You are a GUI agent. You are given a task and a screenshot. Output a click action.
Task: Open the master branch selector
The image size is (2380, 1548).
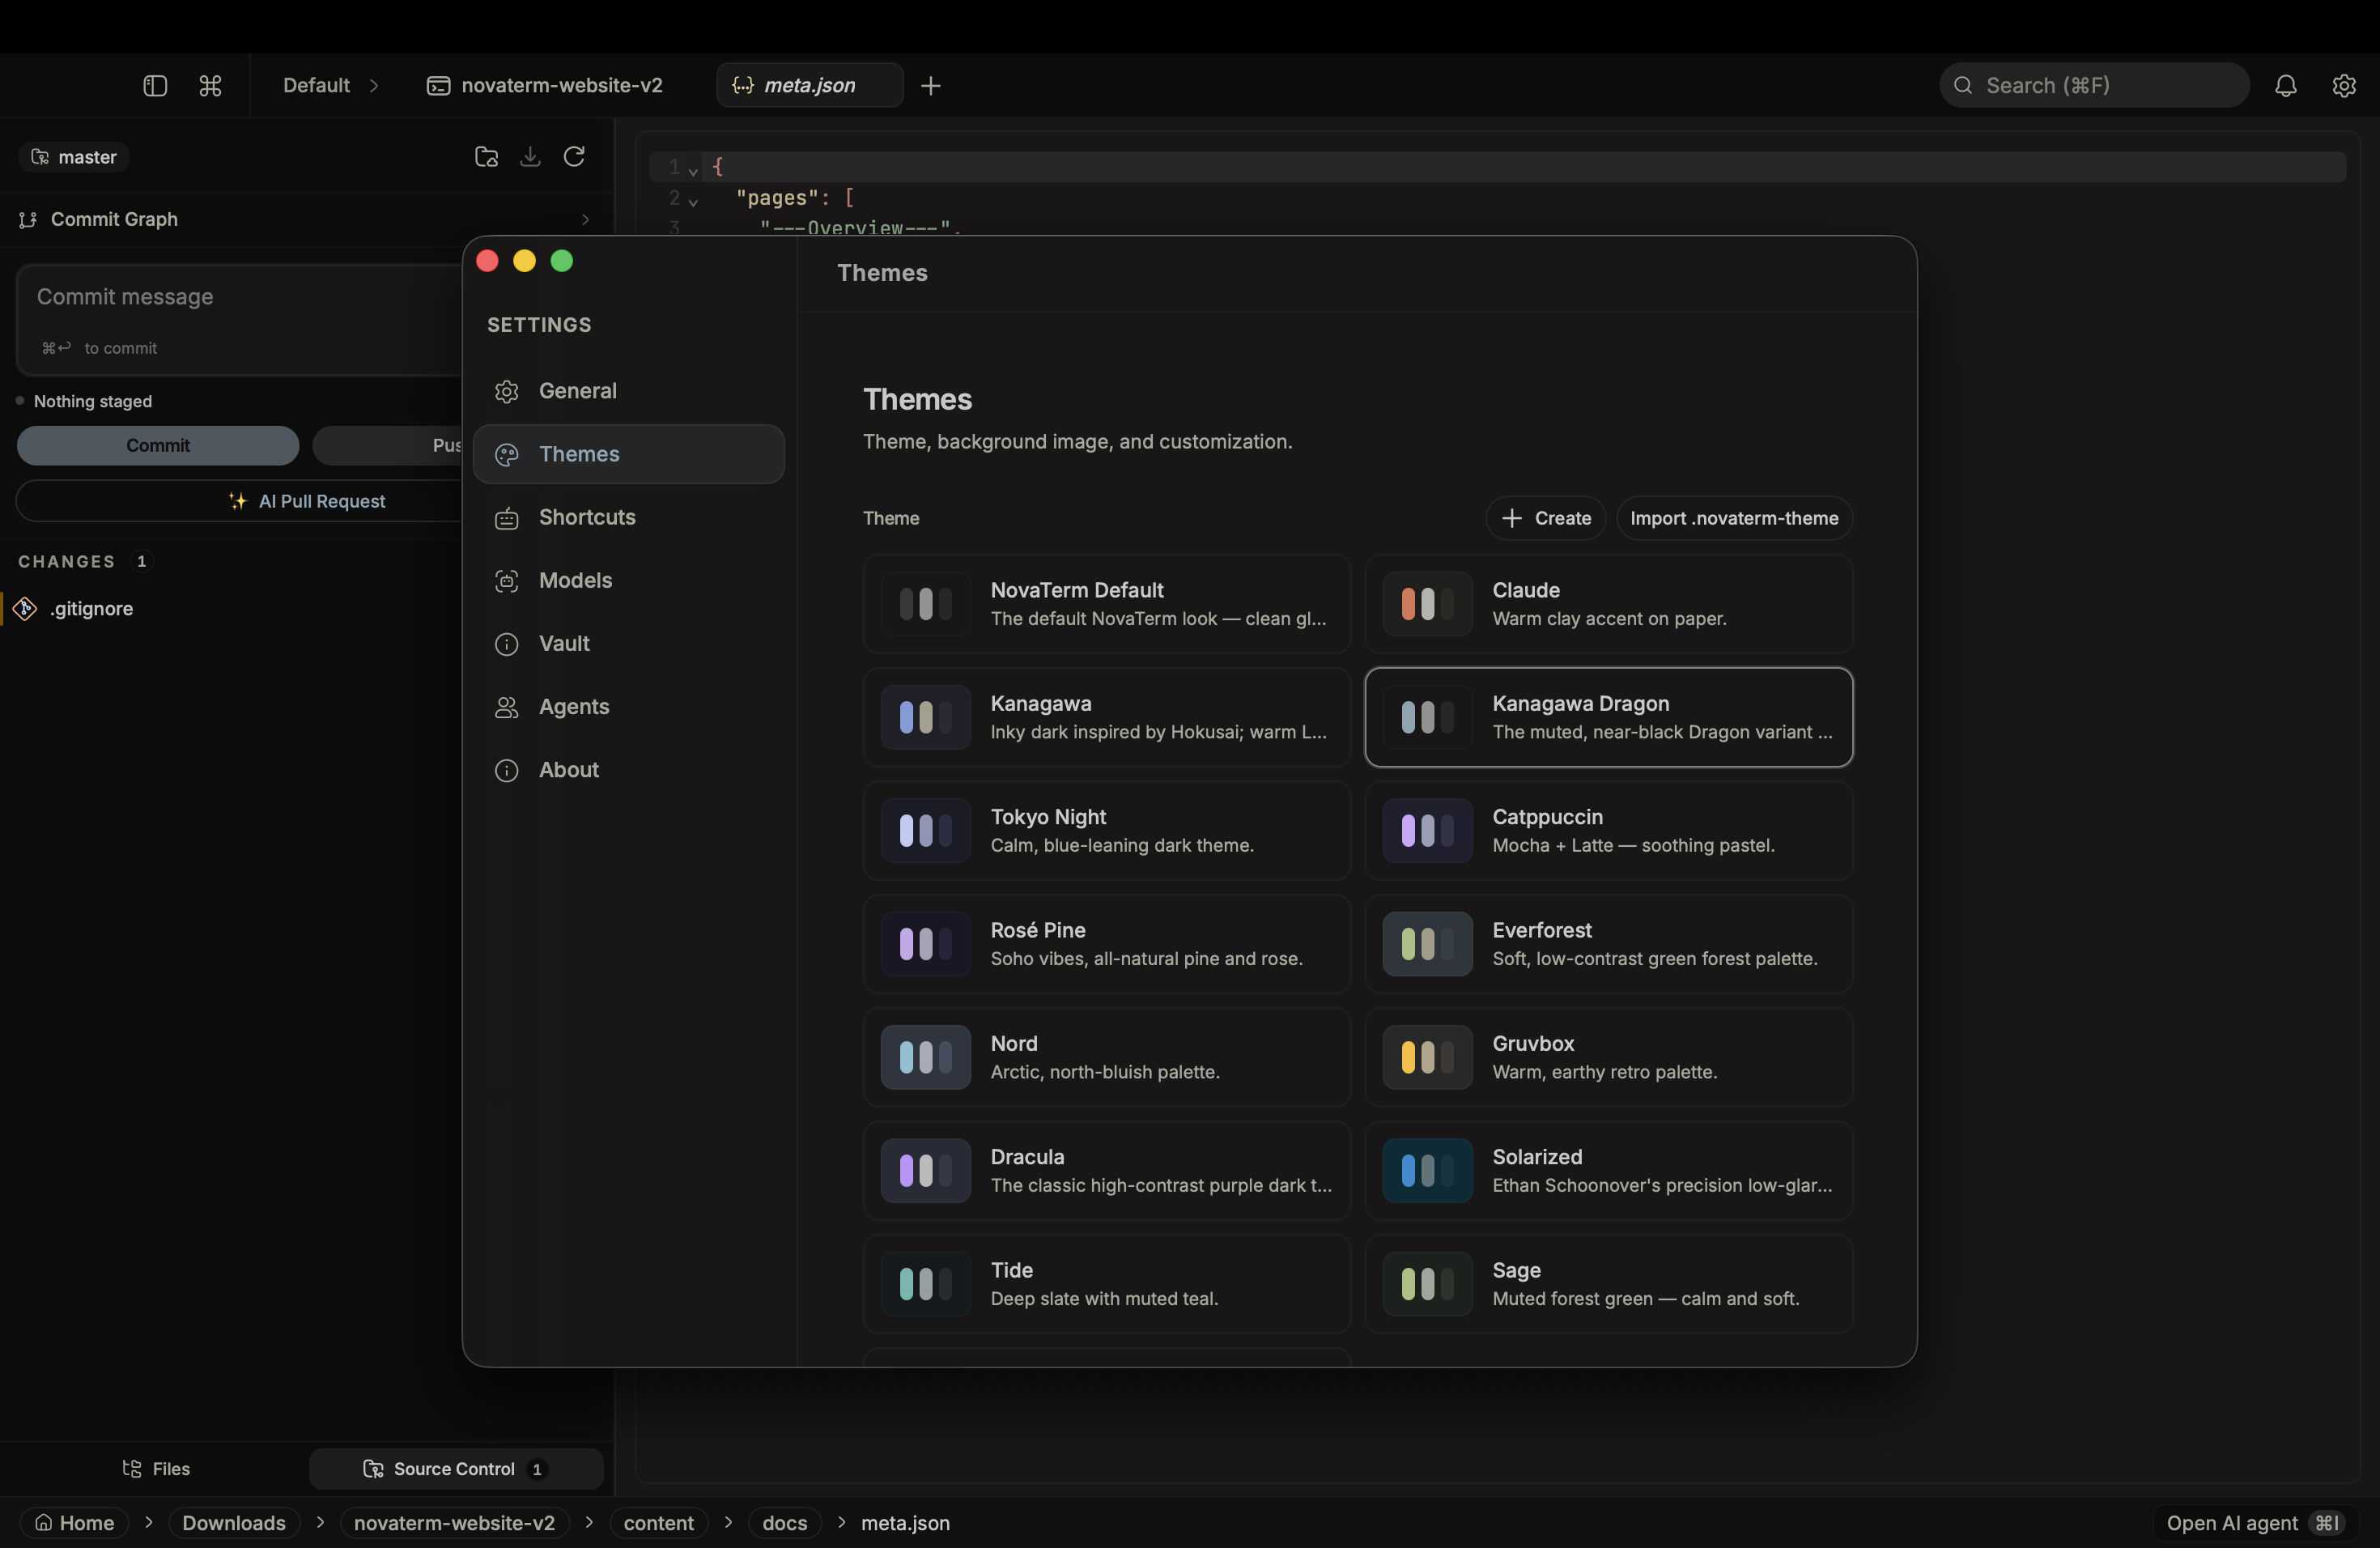[x=74, y=157]
